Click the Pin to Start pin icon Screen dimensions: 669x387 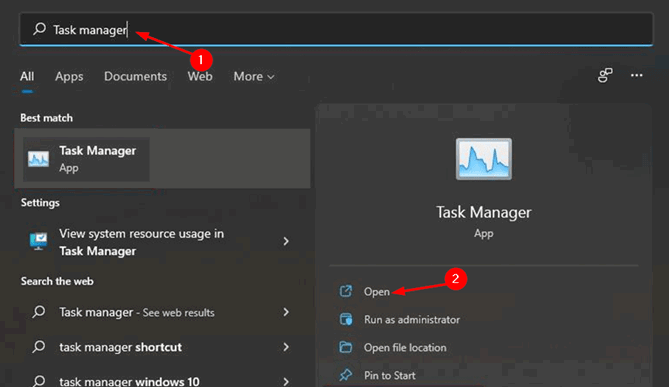click(x=346, y=375)
